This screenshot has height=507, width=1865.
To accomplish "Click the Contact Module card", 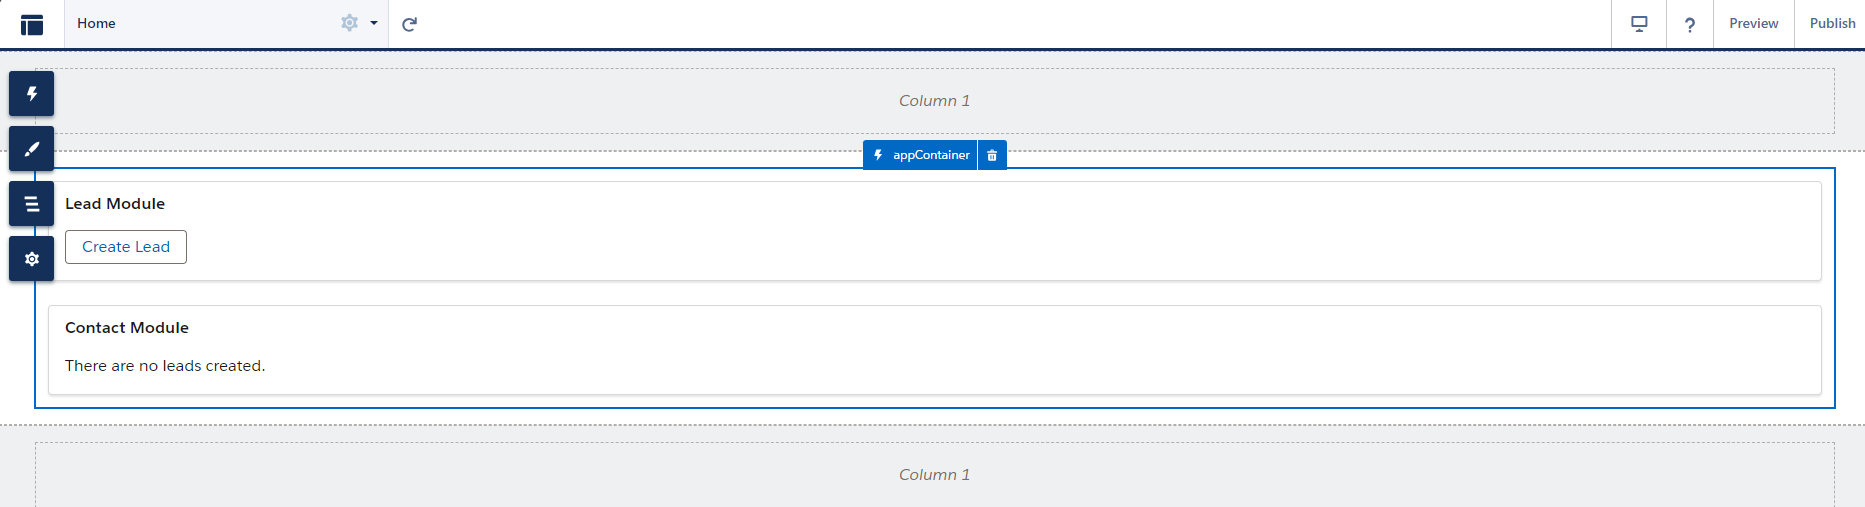I will click(x=934, y=349).
